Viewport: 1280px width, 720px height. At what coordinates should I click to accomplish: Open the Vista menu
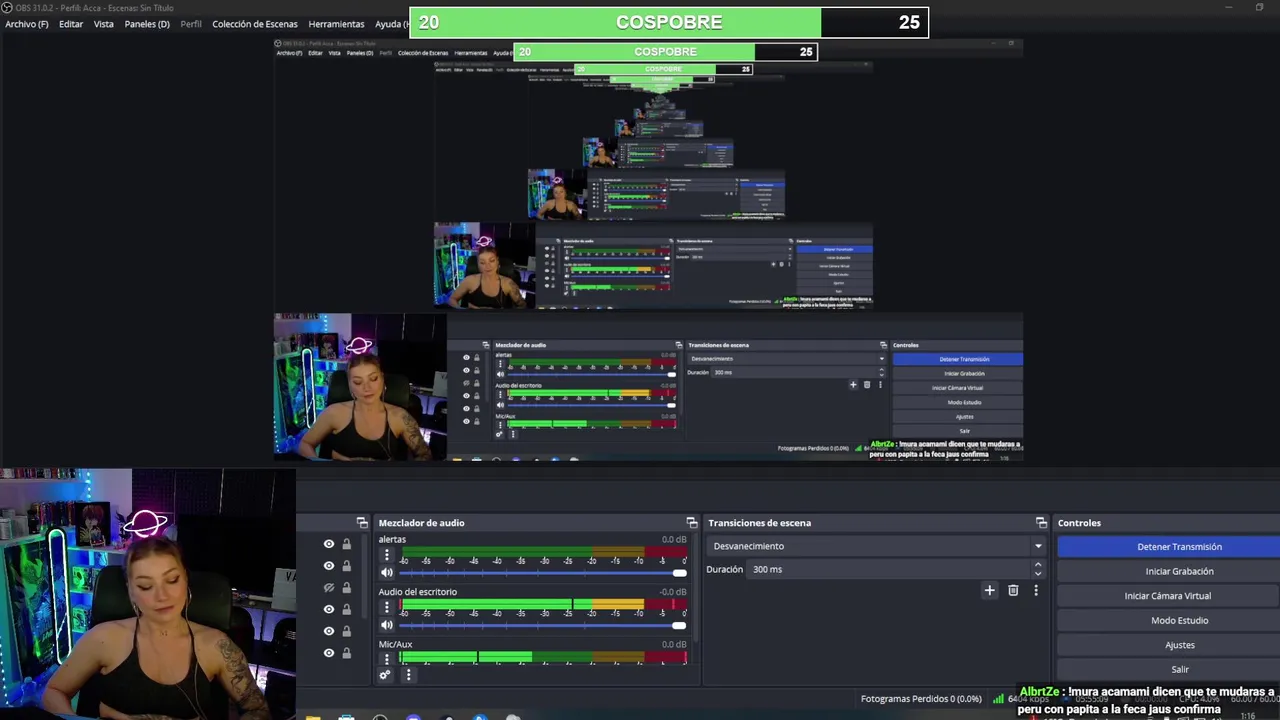(104, 24)
